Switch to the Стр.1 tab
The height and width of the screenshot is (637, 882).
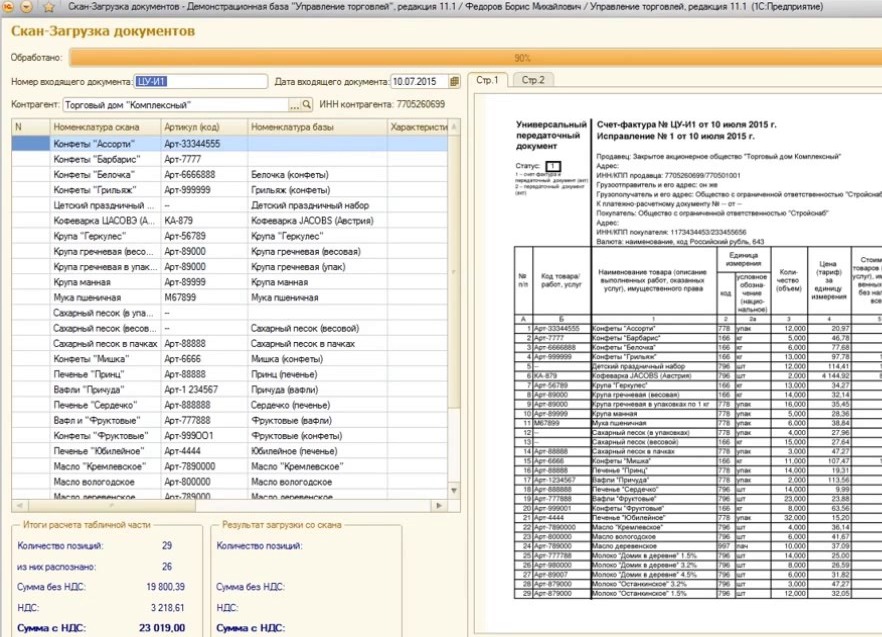(487, 80)
